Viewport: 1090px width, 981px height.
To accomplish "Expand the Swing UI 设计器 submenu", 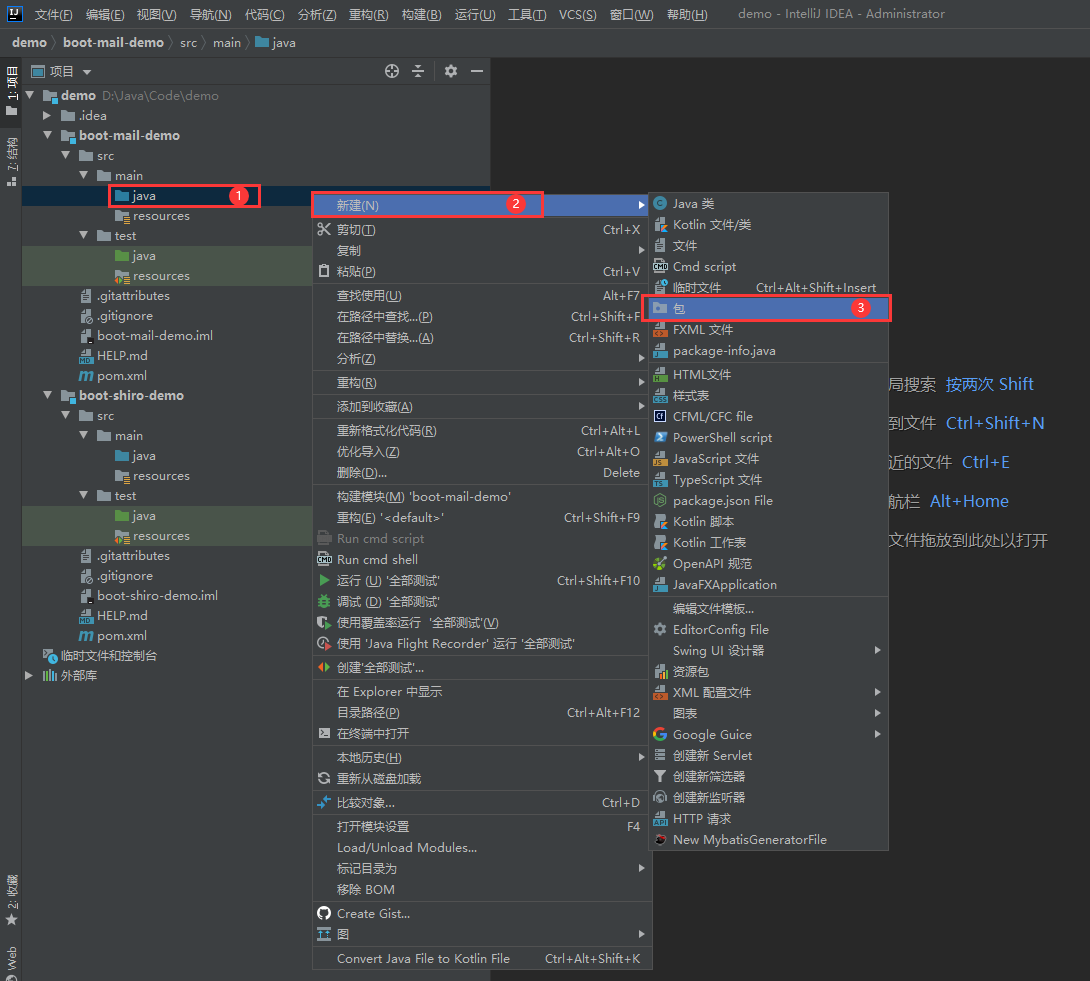I will pos(877,650).
